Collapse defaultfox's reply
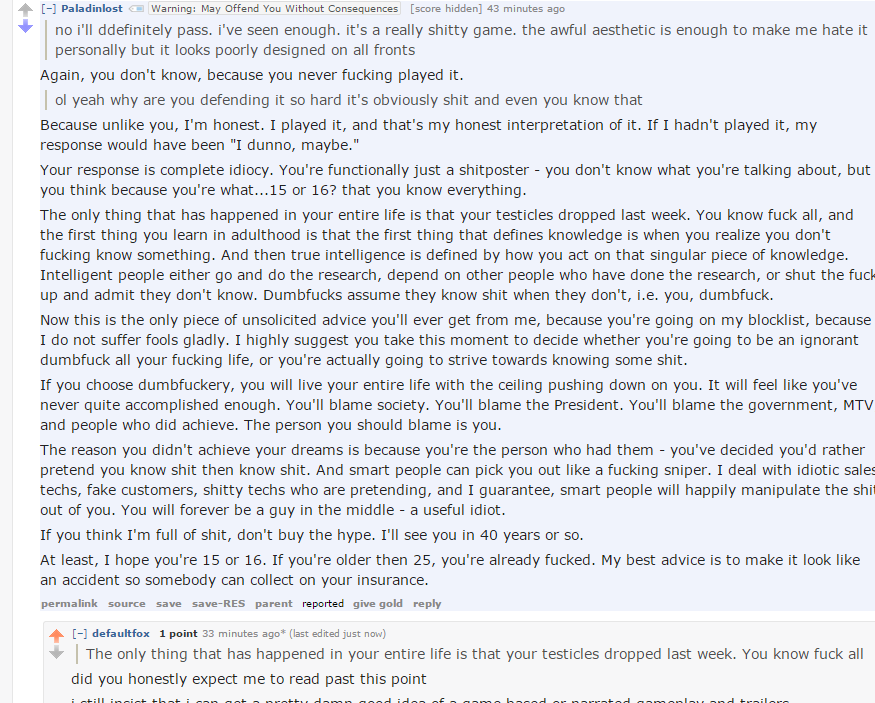 coord(81,633)
